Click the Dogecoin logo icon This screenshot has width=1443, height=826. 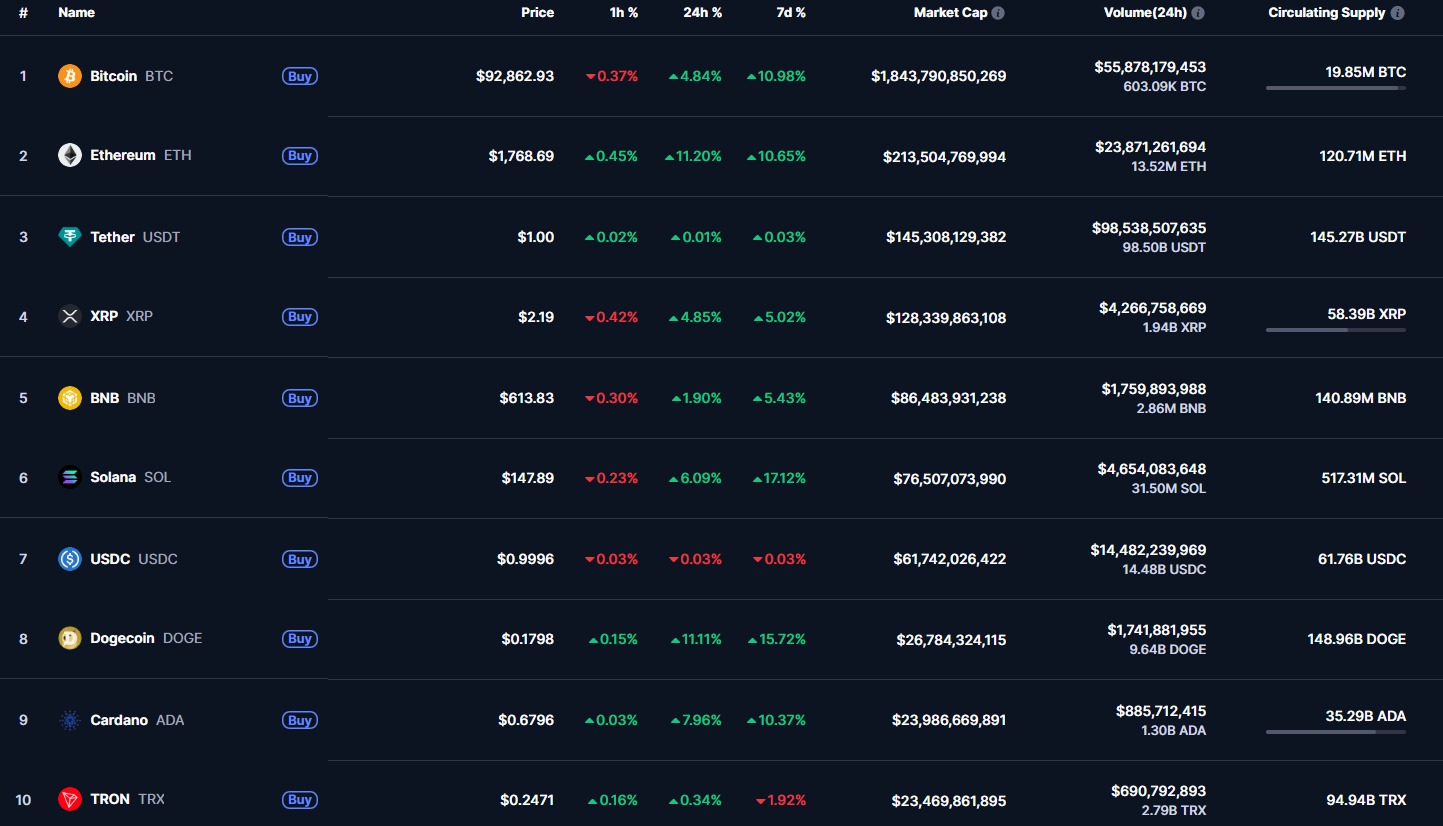69,638
